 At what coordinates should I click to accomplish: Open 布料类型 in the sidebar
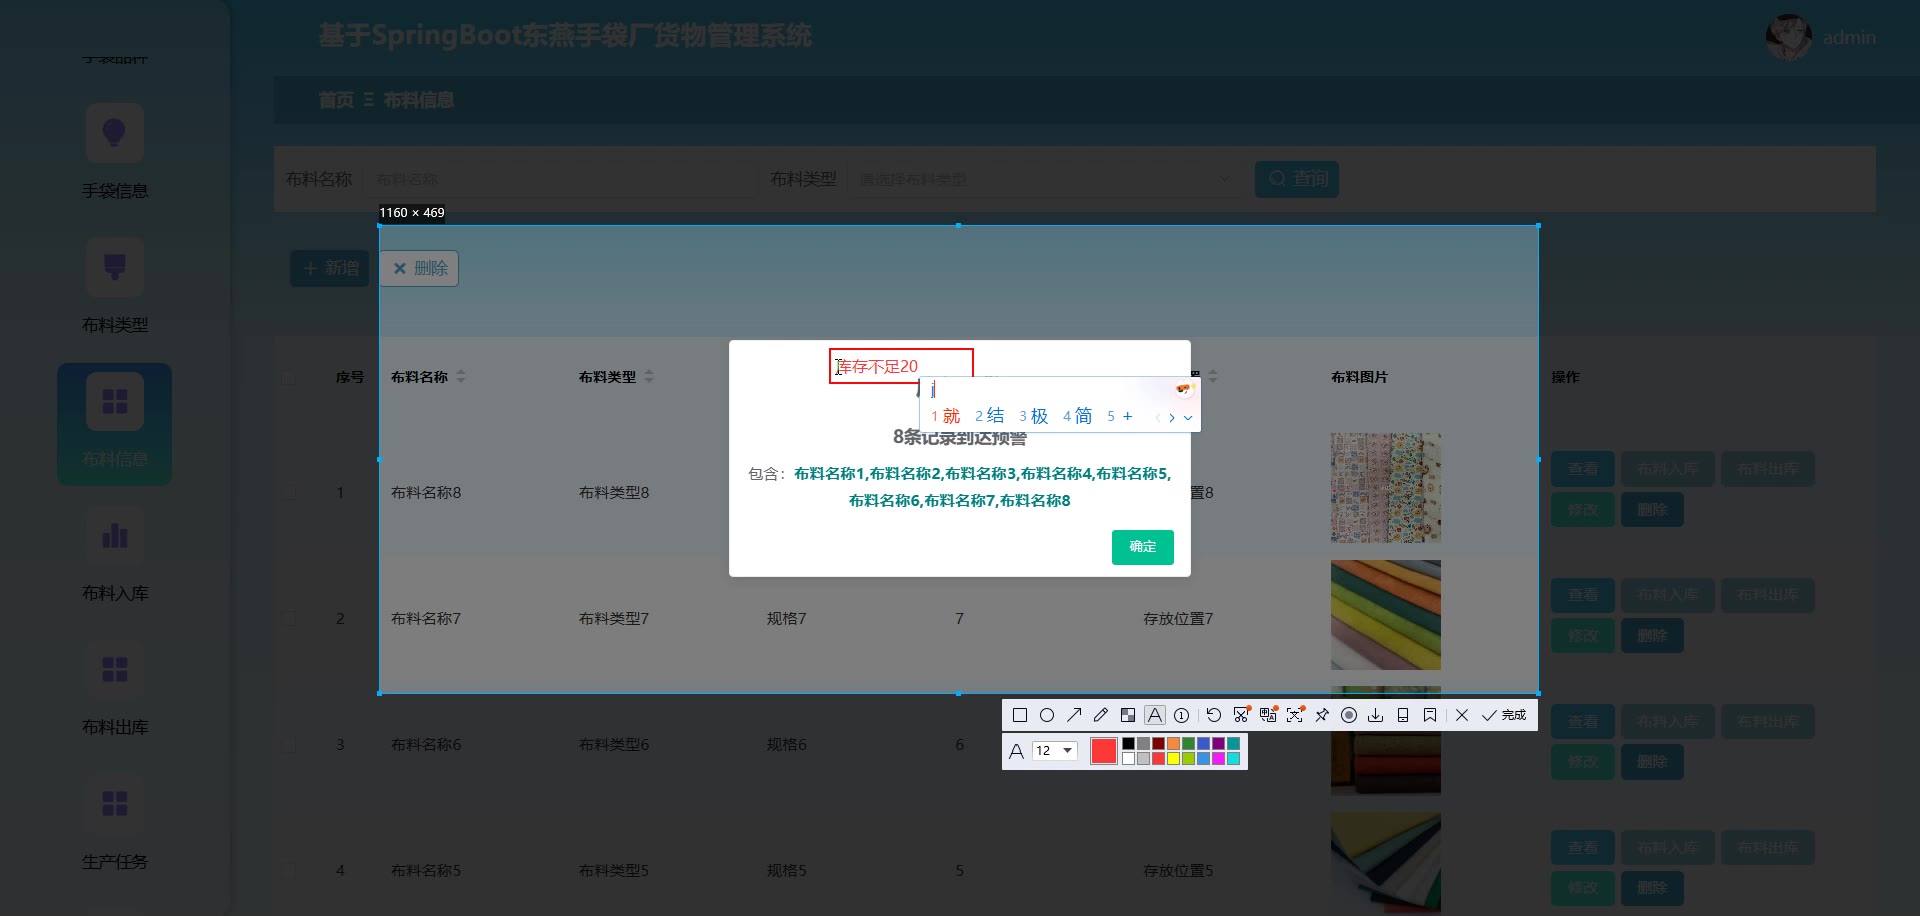click(x=115, y=286)
